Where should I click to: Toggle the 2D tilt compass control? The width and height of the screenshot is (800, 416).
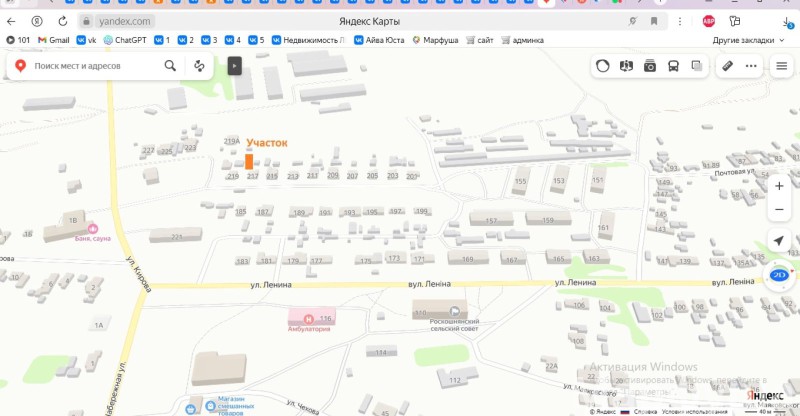tap(779, 275)
